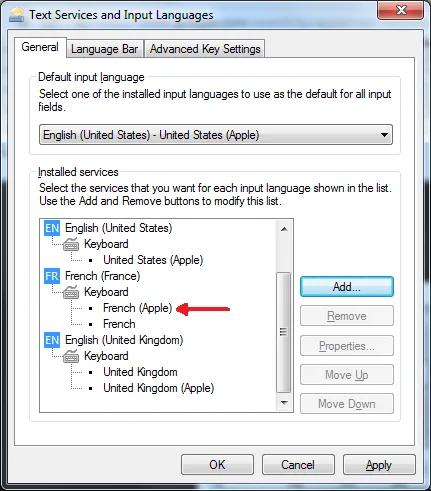Click the services list scroll up arrow
The height and width of the screenshot is (491, 431).
(284, 229)
